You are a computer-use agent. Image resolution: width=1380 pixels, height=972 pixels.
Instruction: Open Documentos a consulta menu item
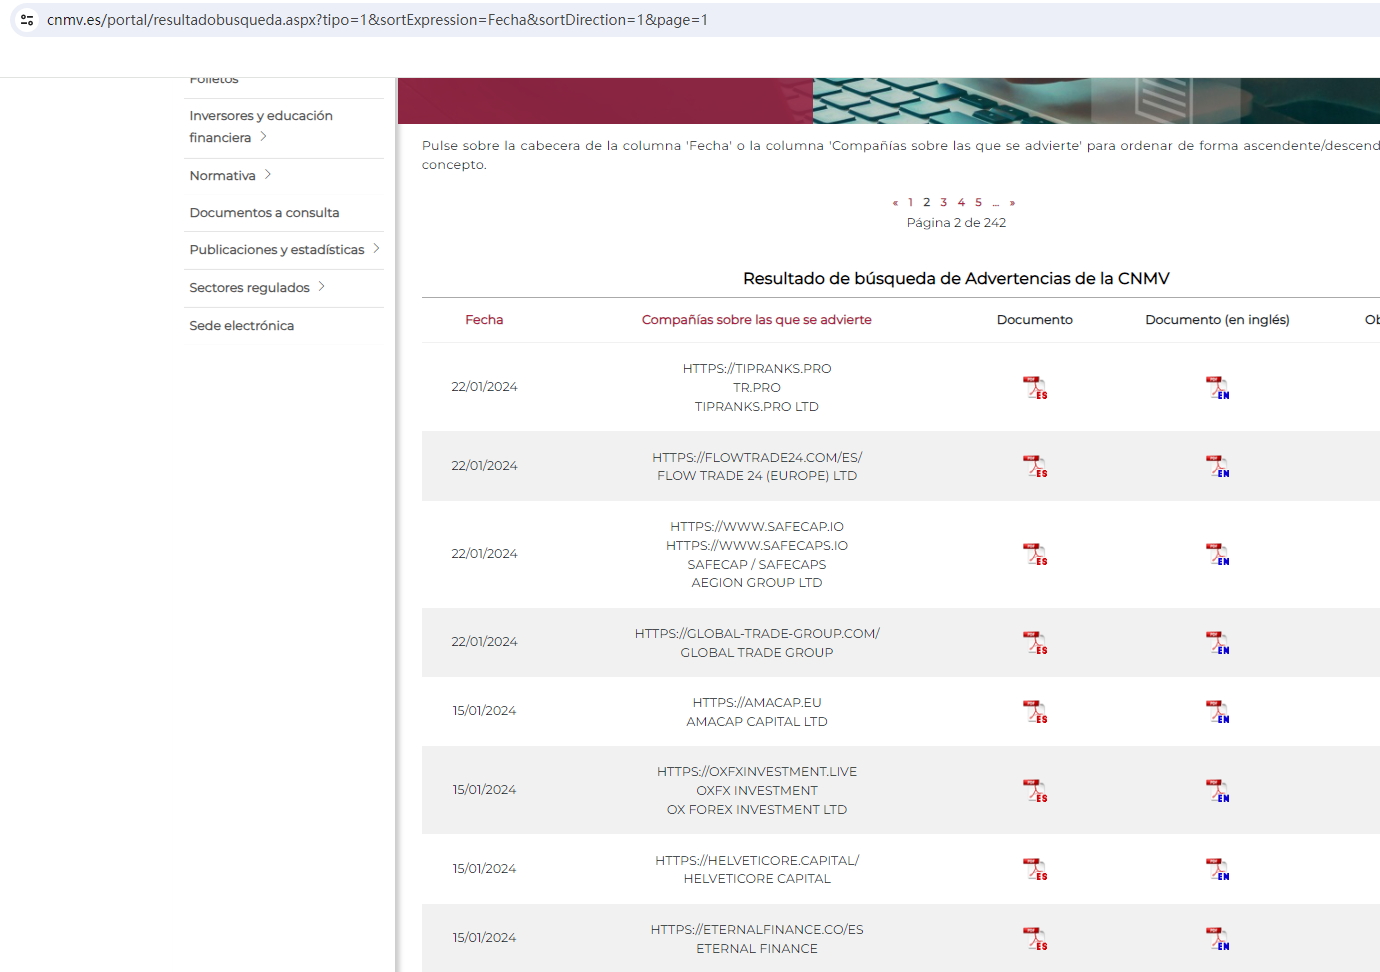(264, 213)
